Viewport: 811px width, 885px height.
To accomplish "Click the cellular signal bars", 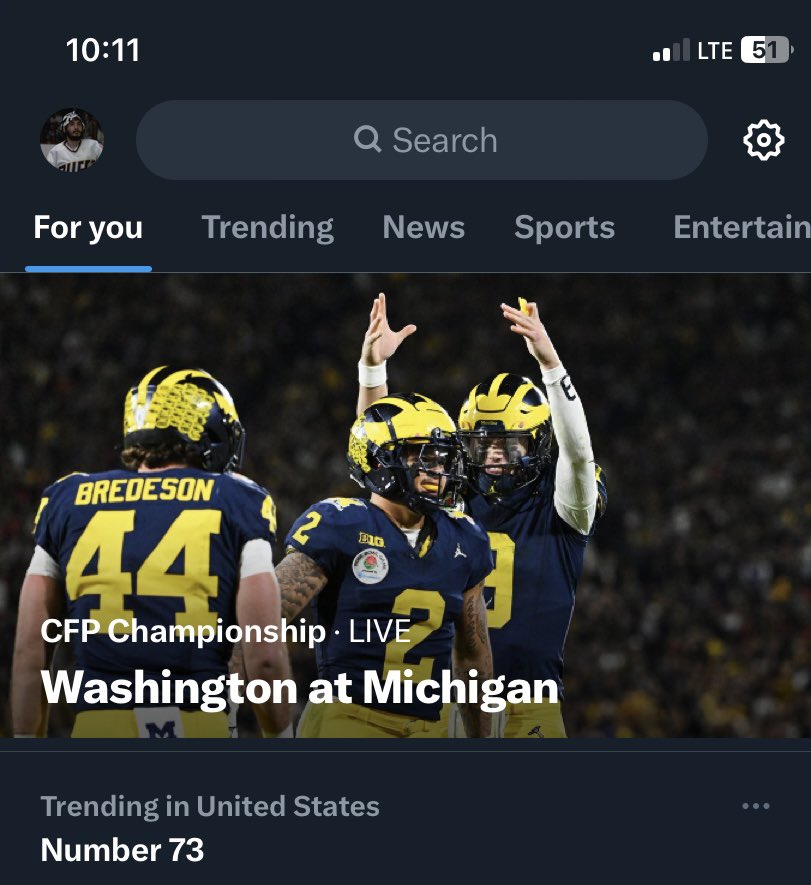I will (x=671, y=50).
